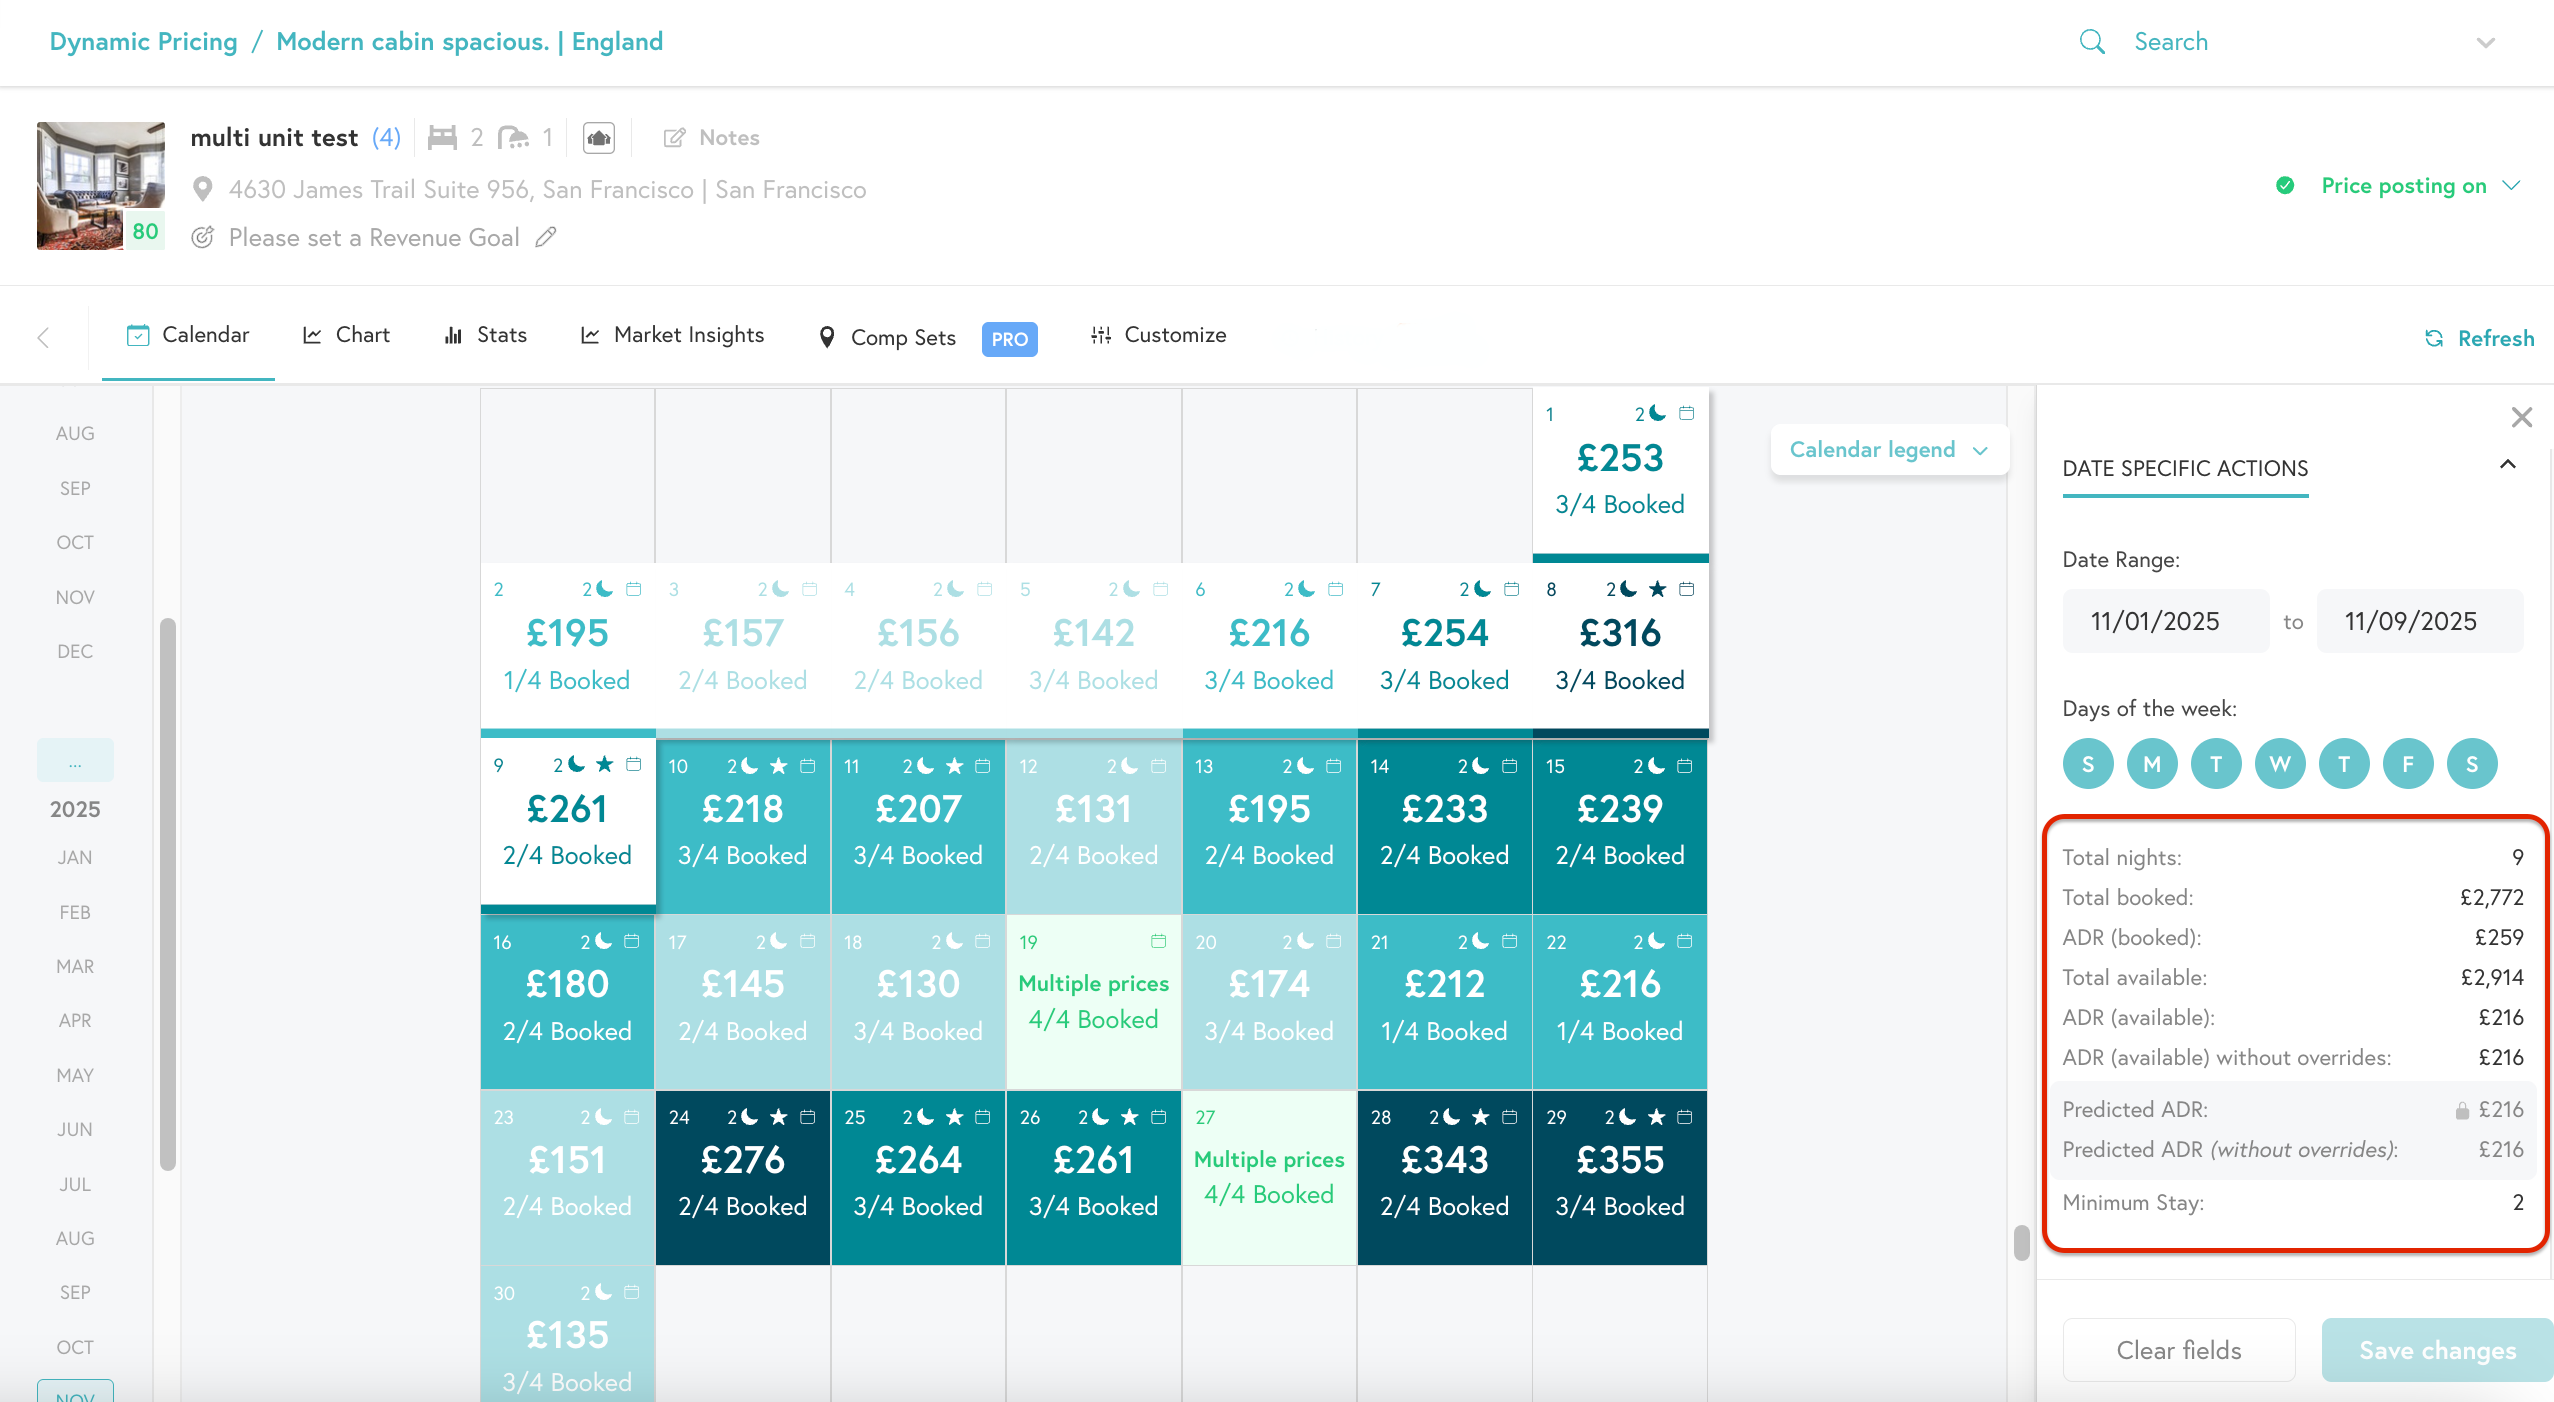The width and height of the screenshot is (2554, 1402).
Task: Toggle the Wednesday day-of-week button
Action: (x=2280, y=764)
